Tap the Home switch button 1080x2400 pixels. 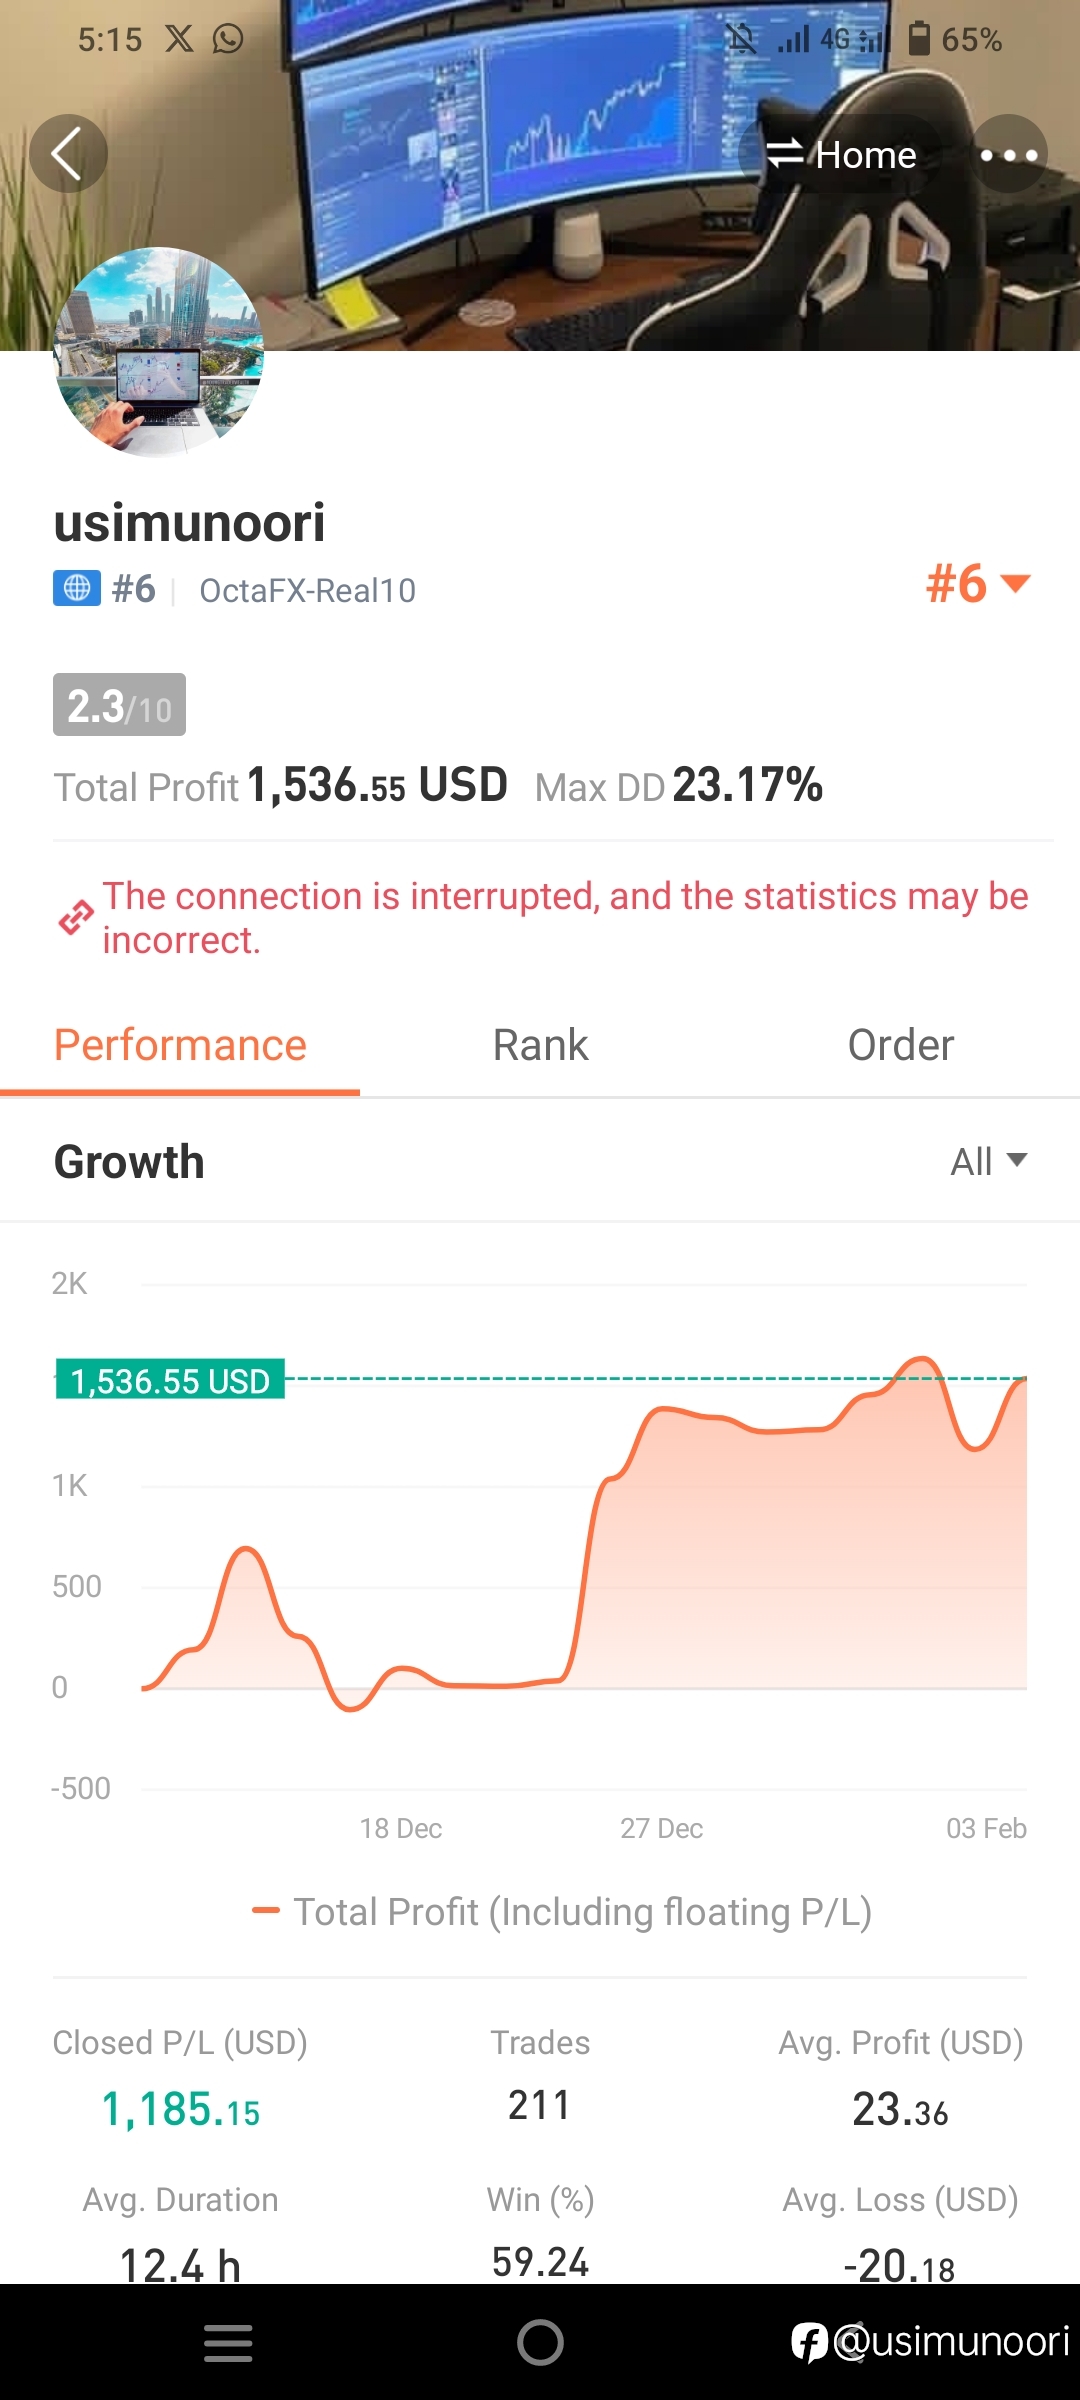[x=840, y=154]
